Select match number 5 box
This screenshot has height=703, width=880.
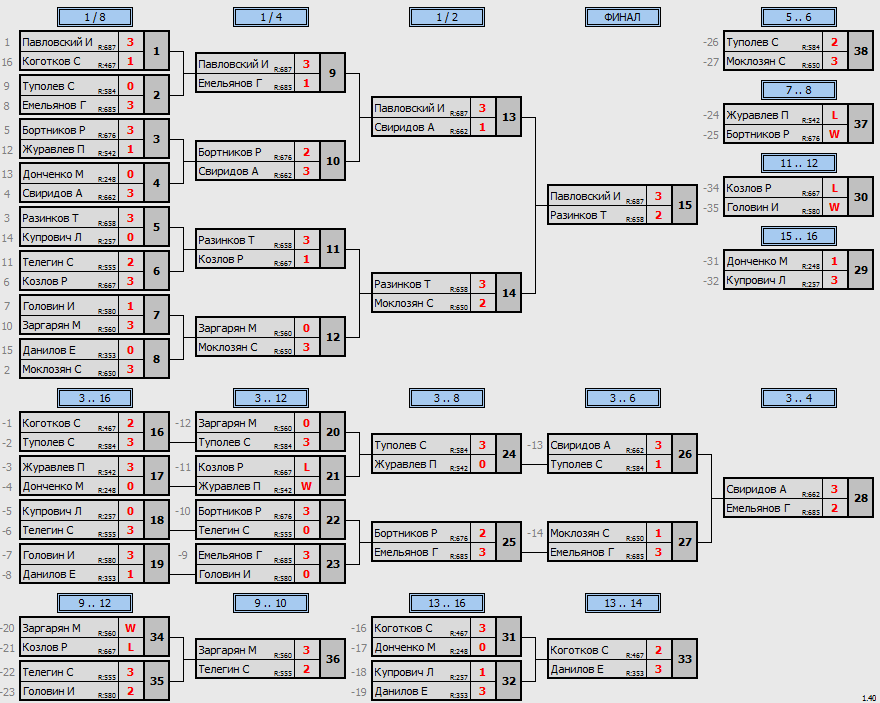click(157, 227)
